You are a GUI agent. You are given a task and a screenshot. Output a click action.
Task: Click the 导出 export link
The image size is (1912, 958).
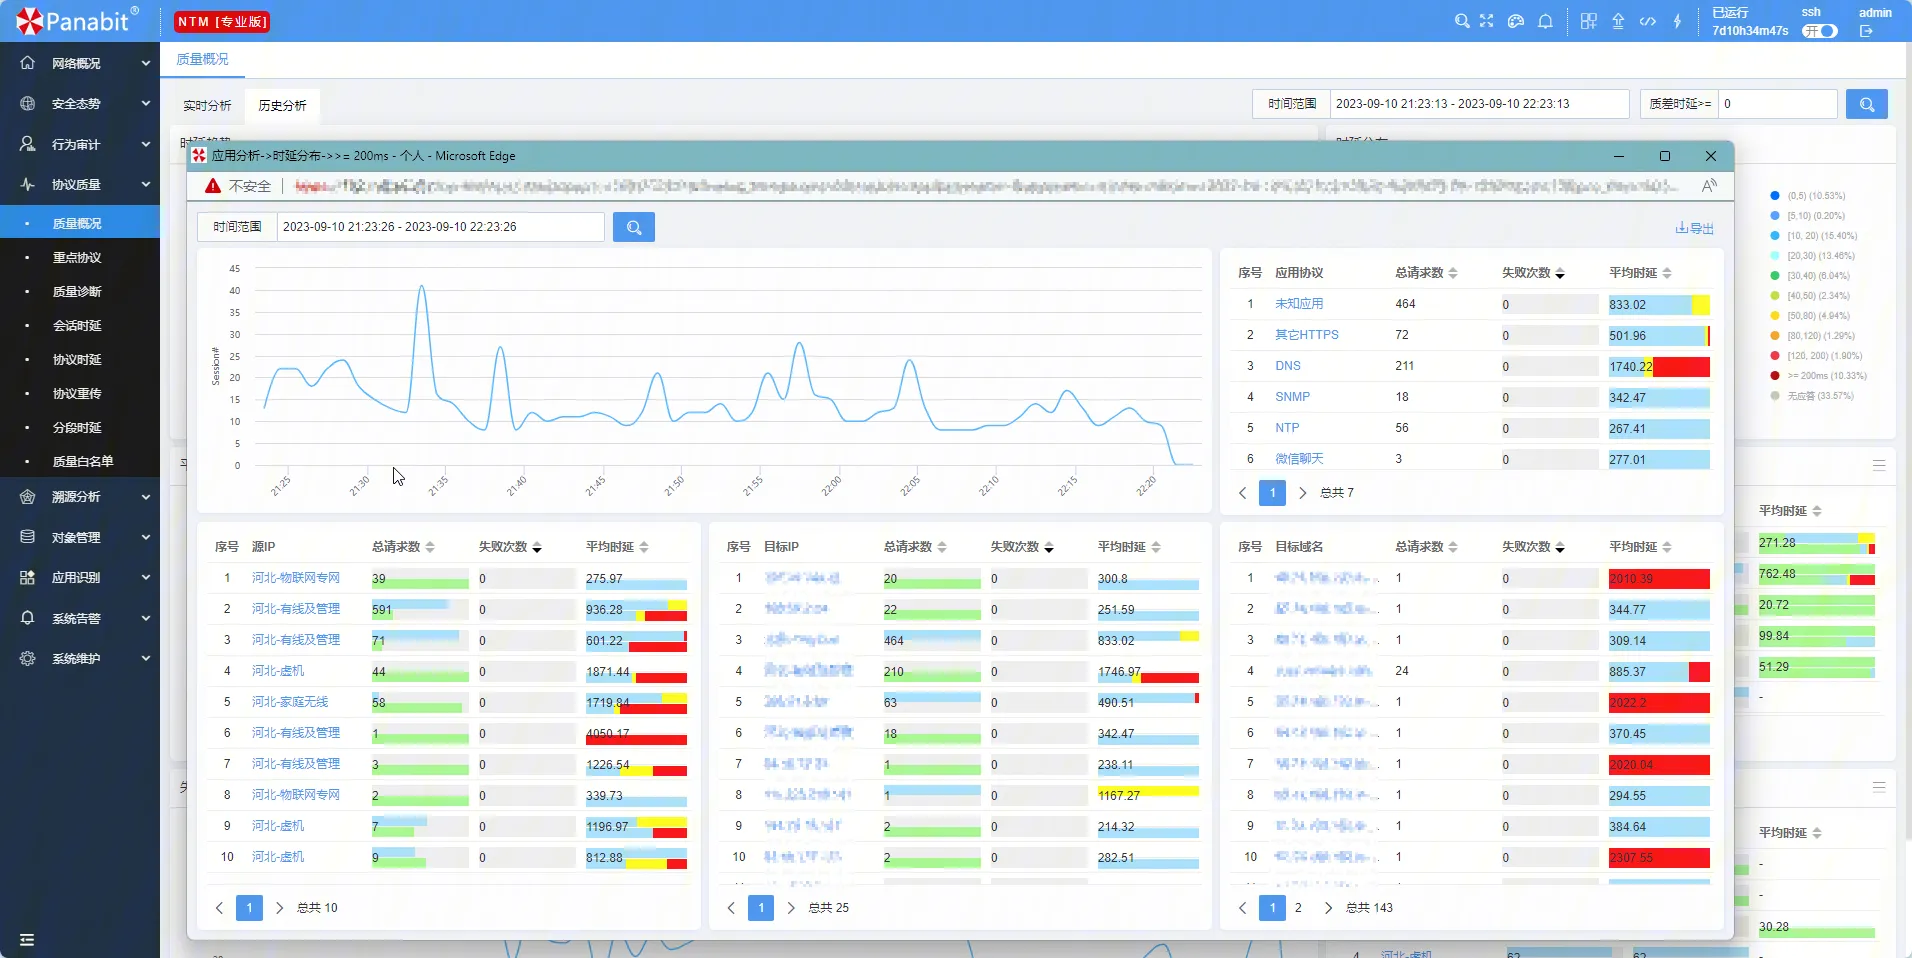pyautogui.click(x=1694, y=228)
